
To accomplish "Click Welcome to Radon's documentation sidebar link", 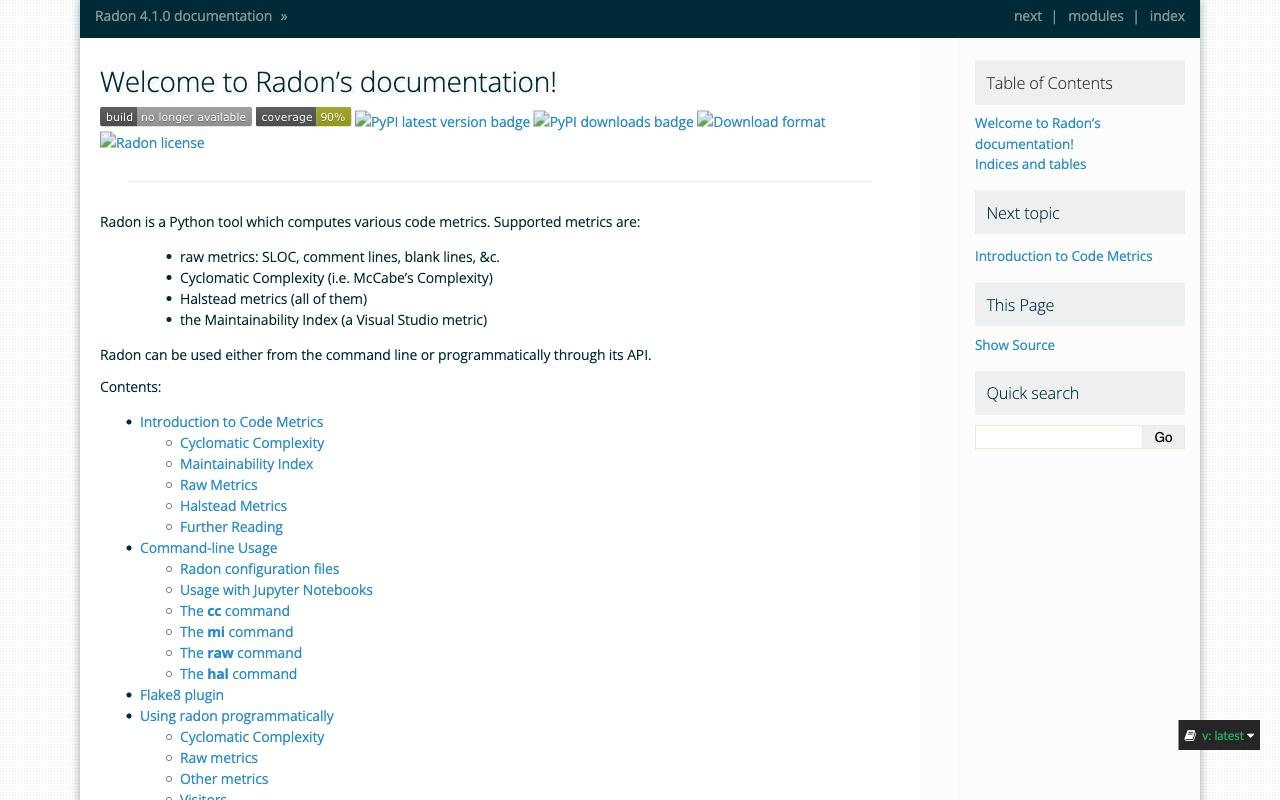I will pyautogui.click(x=1037, y=133).
